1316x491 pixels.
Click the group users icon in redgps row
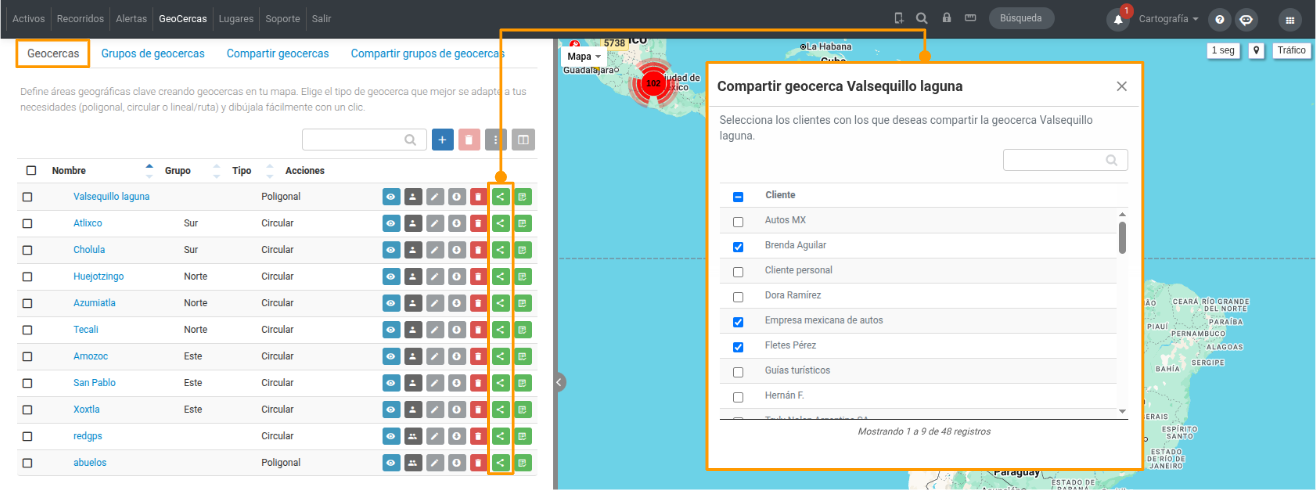[x=412, y=437]
